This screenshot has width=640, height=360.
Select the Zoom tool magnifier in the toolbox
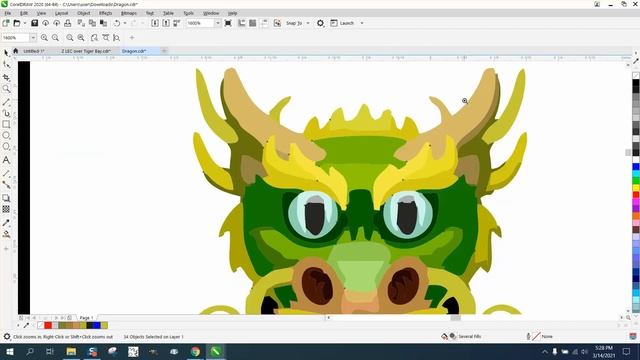click(x=6, y=89)
